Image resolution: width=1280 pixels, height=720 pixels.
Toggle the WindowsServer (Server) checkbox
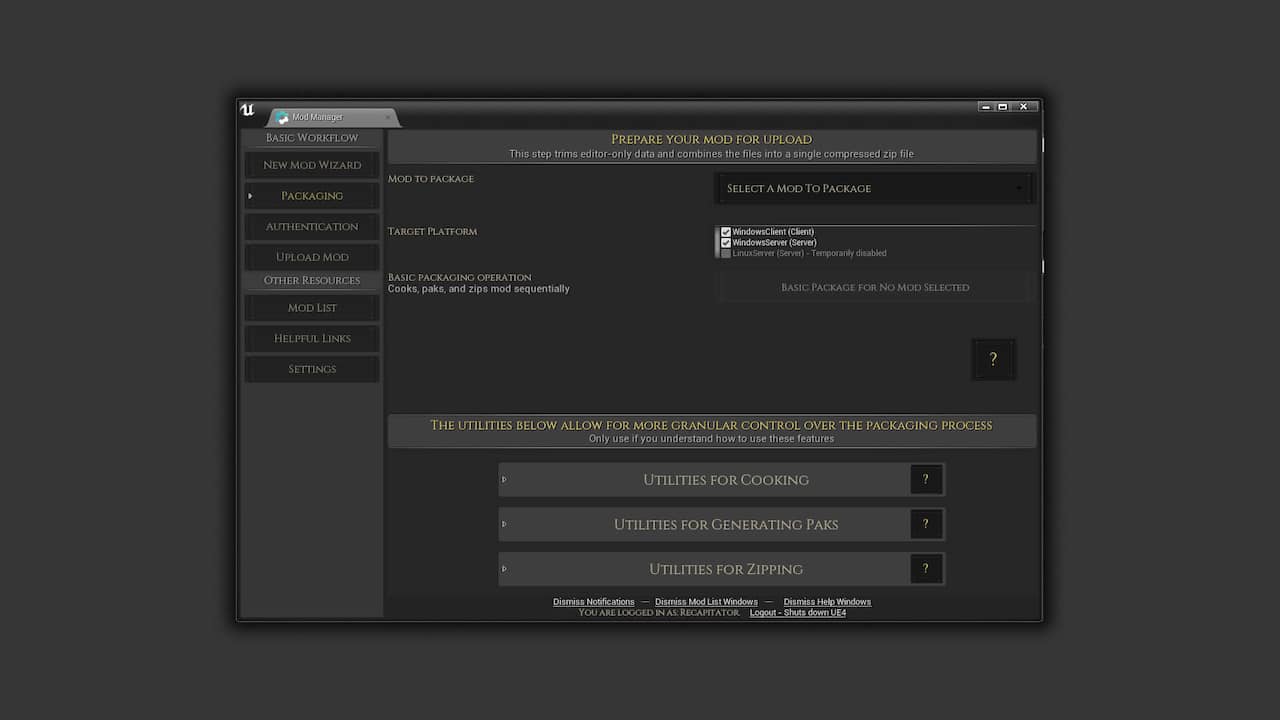[x=726, y=242]
